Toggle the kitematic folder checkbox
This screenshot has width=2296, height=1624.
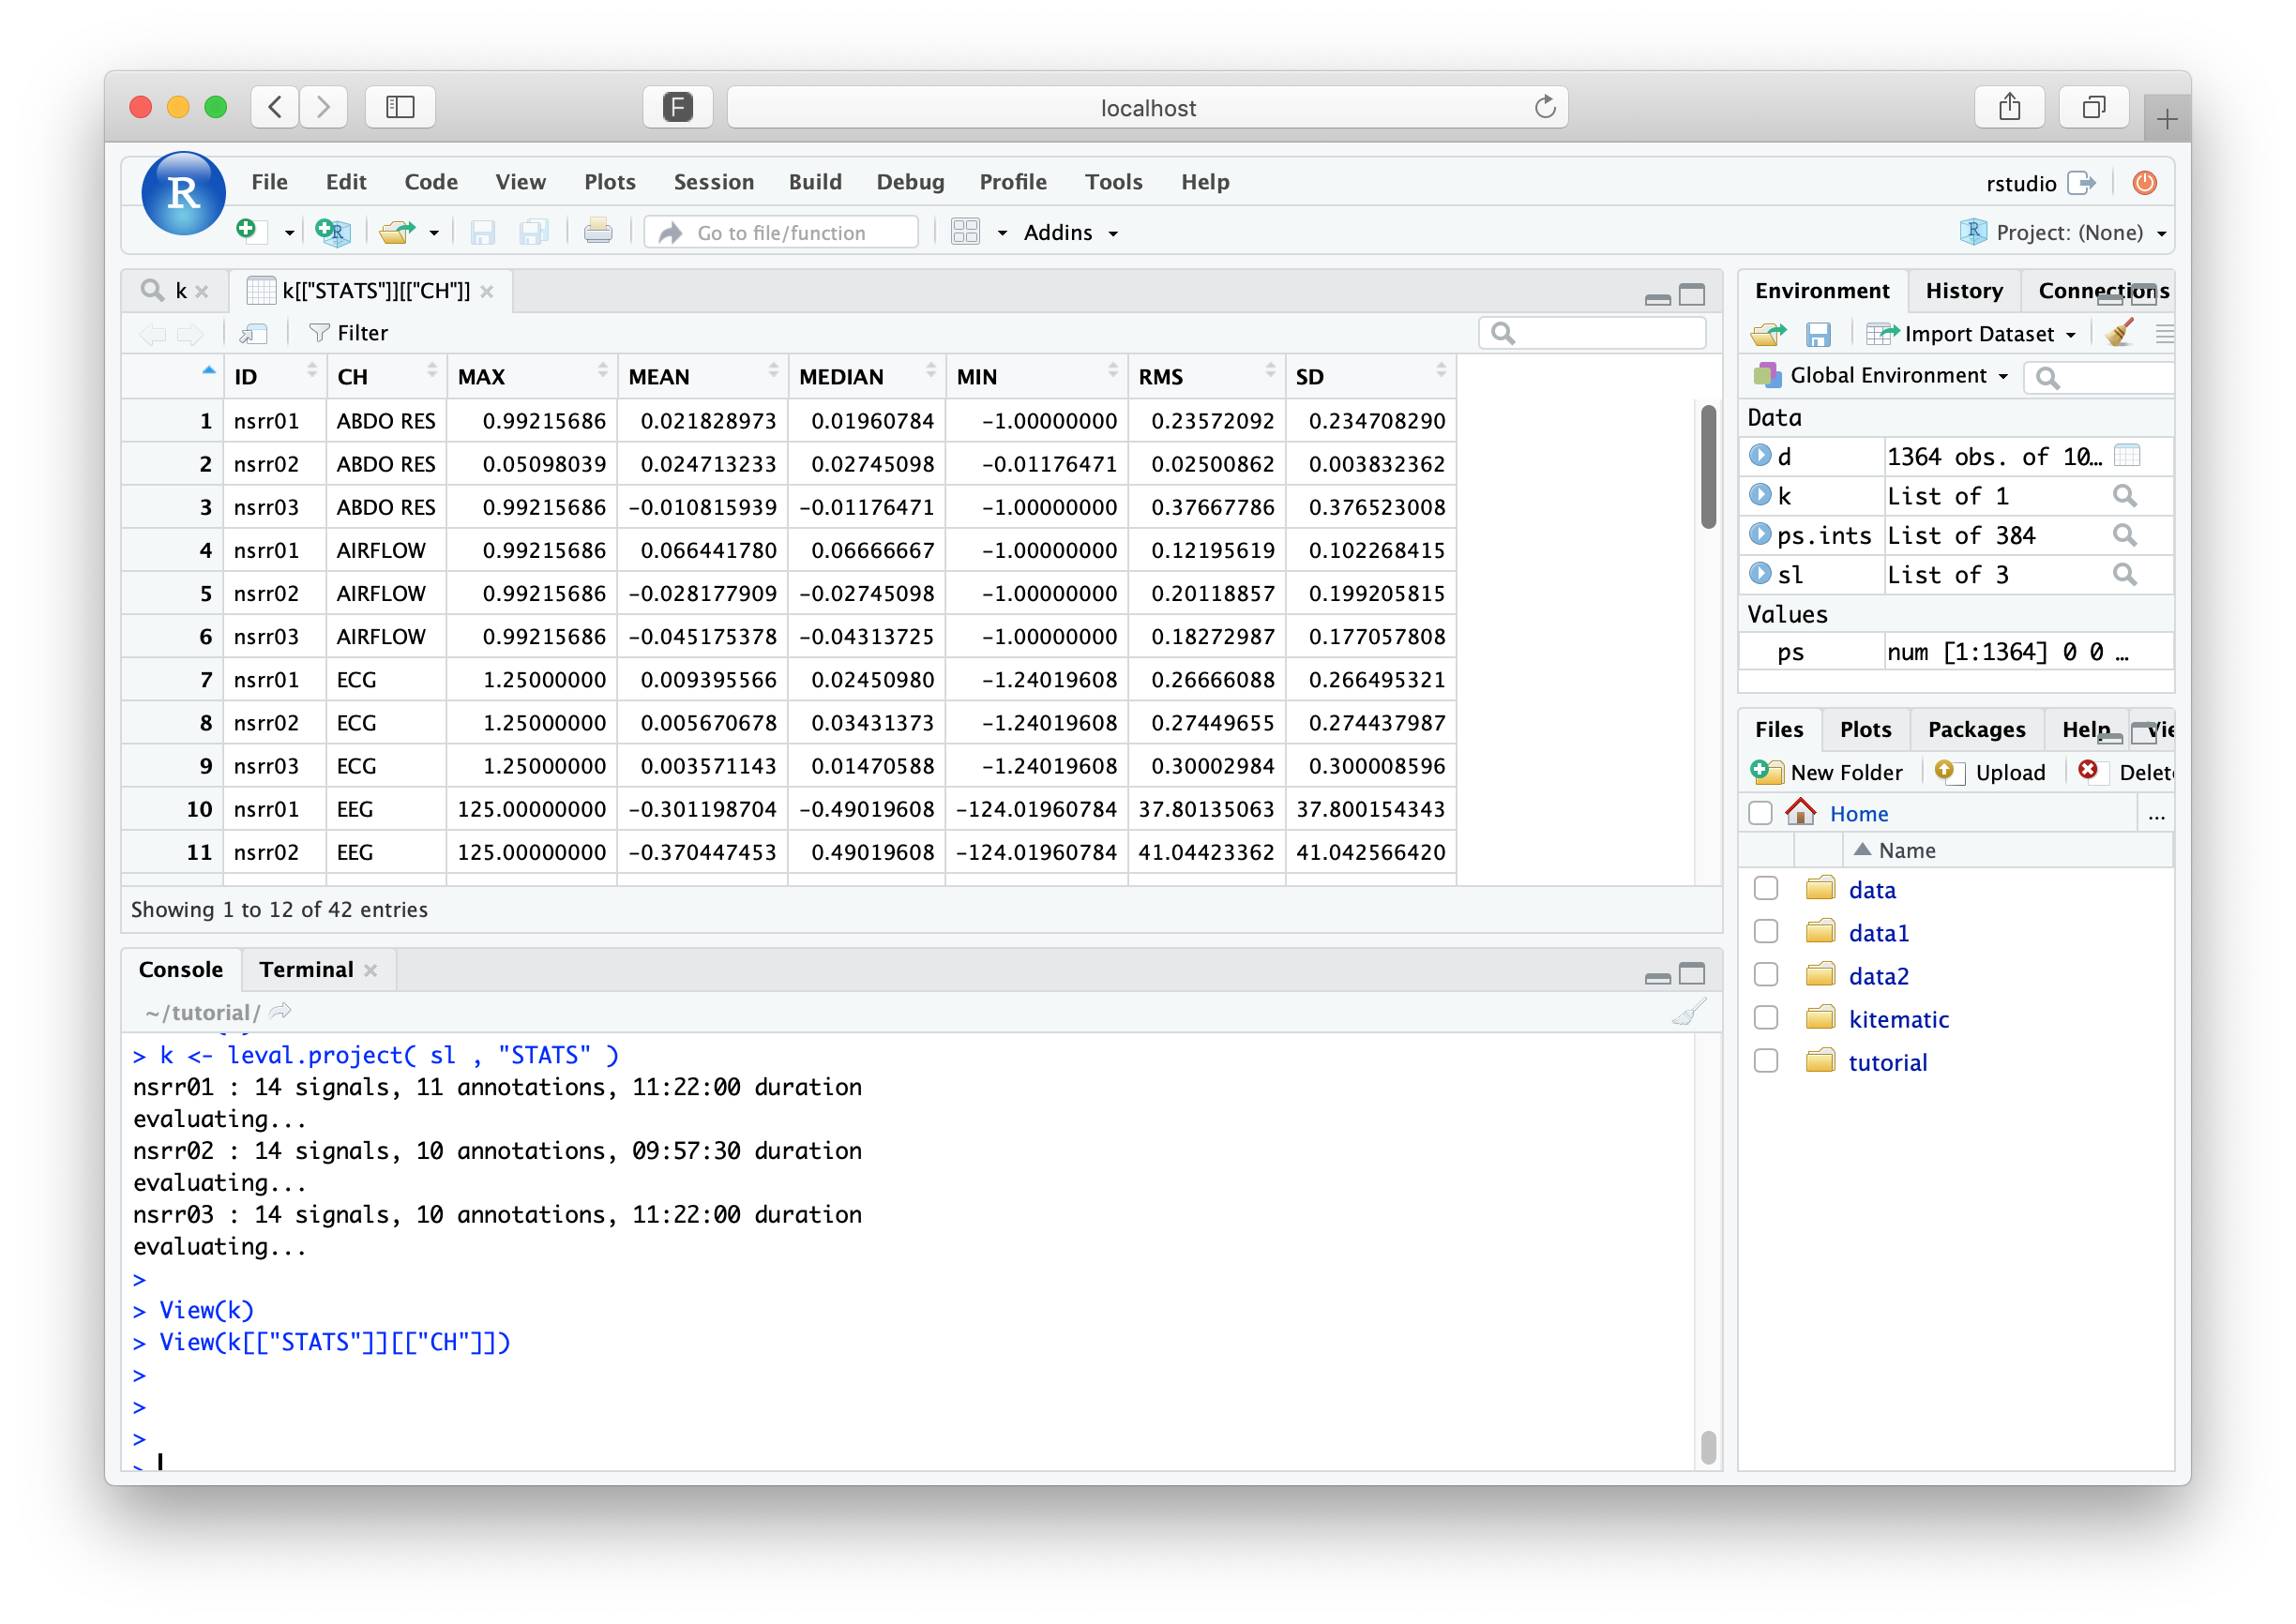[x=1766, y=1018]
